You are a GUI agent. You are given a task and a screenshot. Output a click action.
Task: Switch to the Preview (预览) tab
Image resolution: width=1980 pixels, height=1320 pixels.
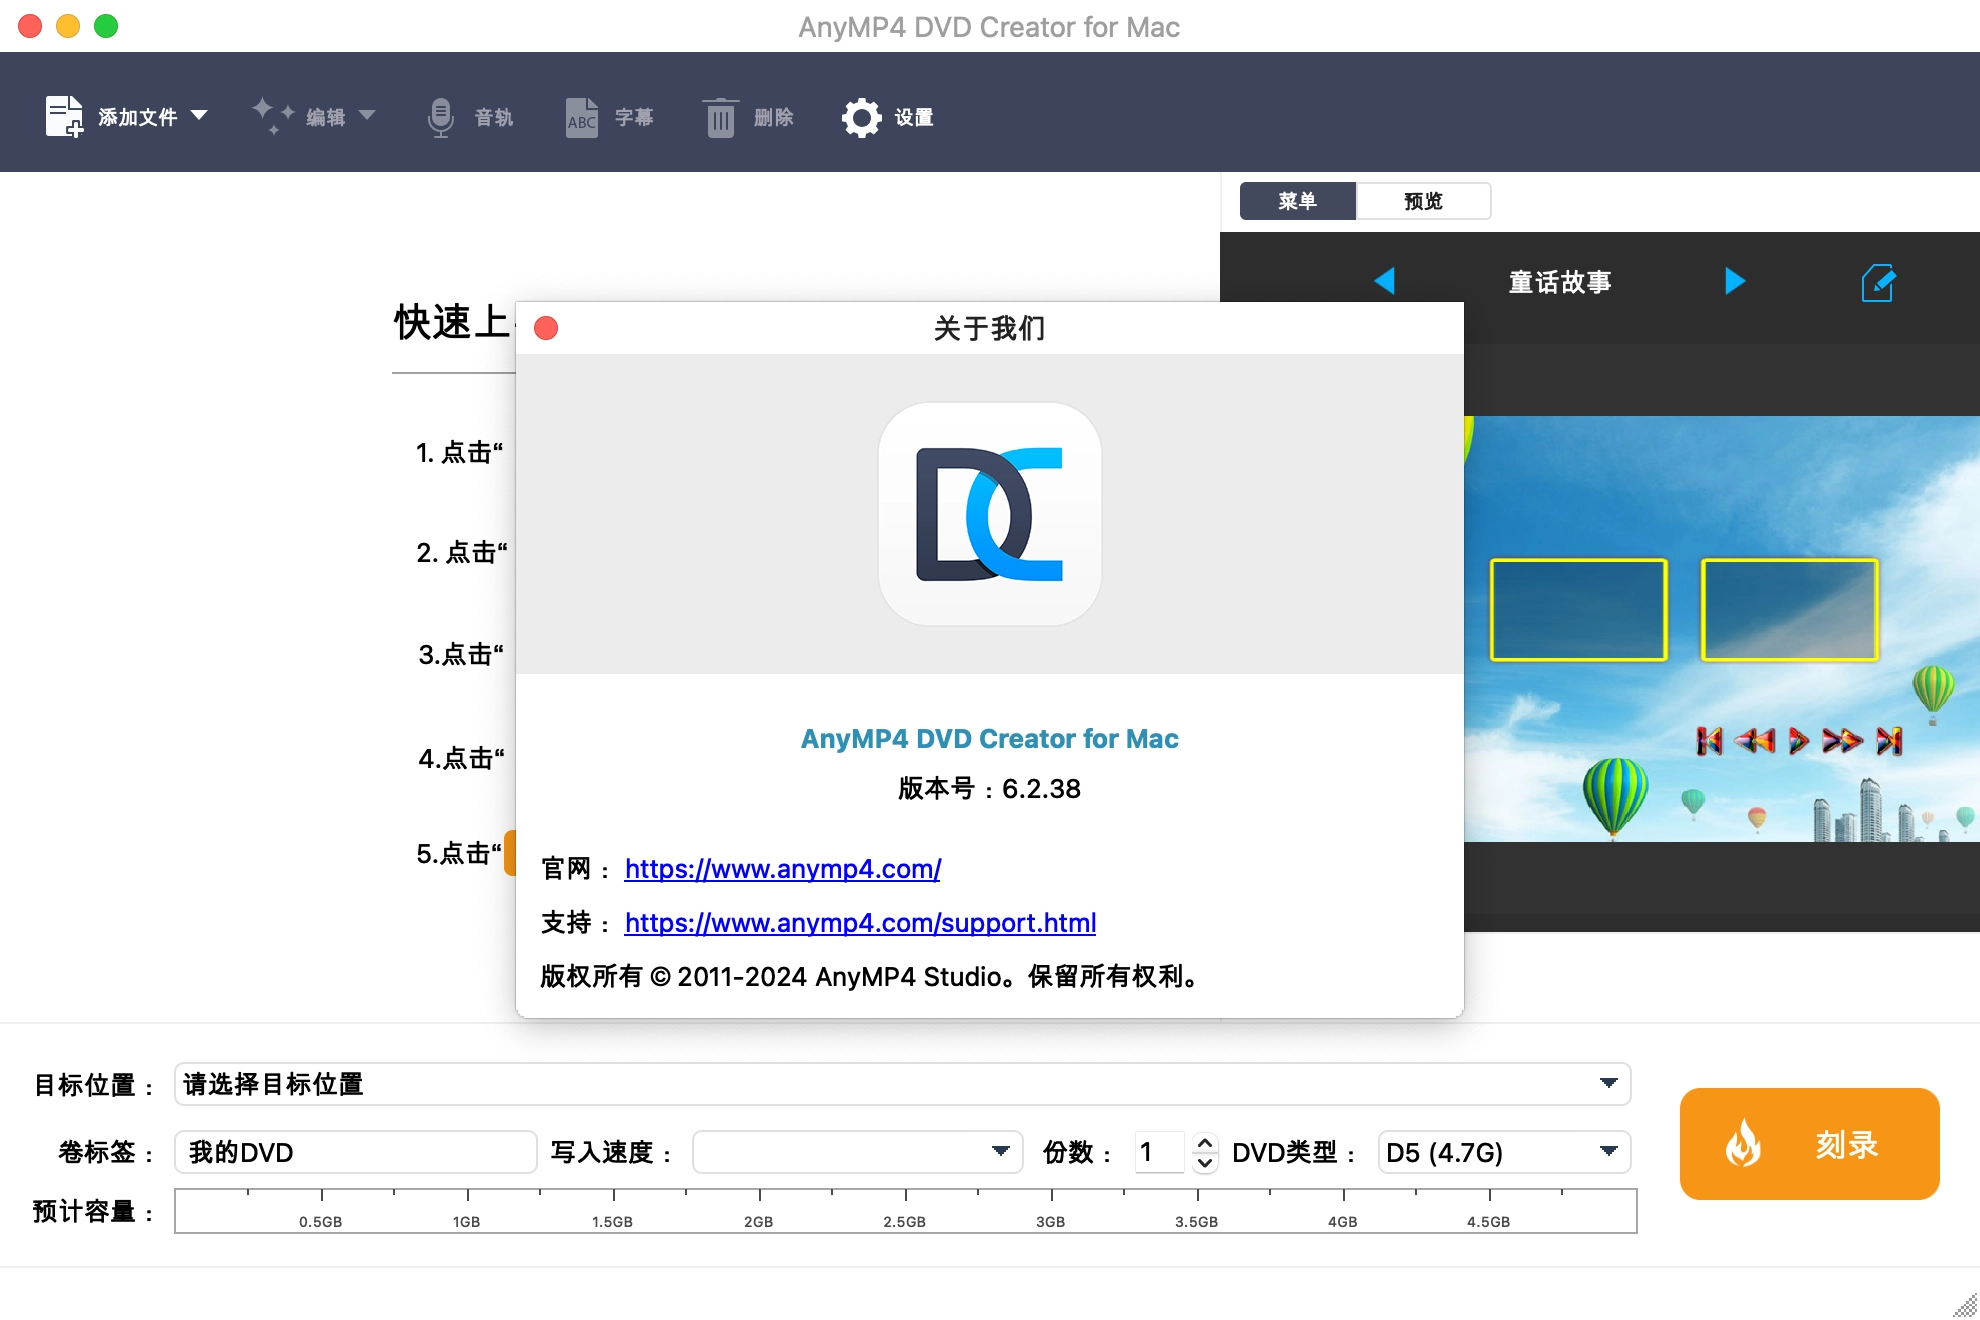click(1423, 201)
